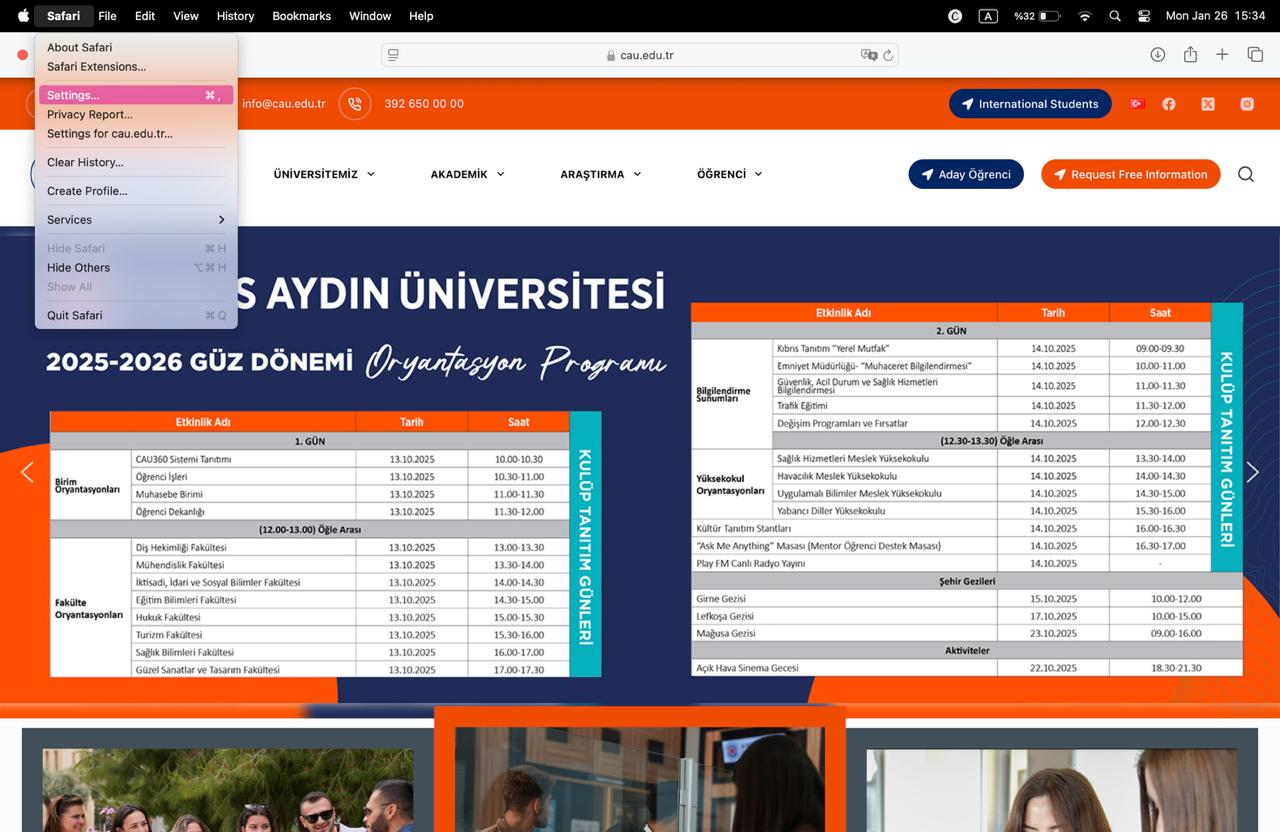Image resolution: width=1280 pixels, height=832 pixels.
Task: Click the website search magnifier icon
Action: click(1245, 174)
